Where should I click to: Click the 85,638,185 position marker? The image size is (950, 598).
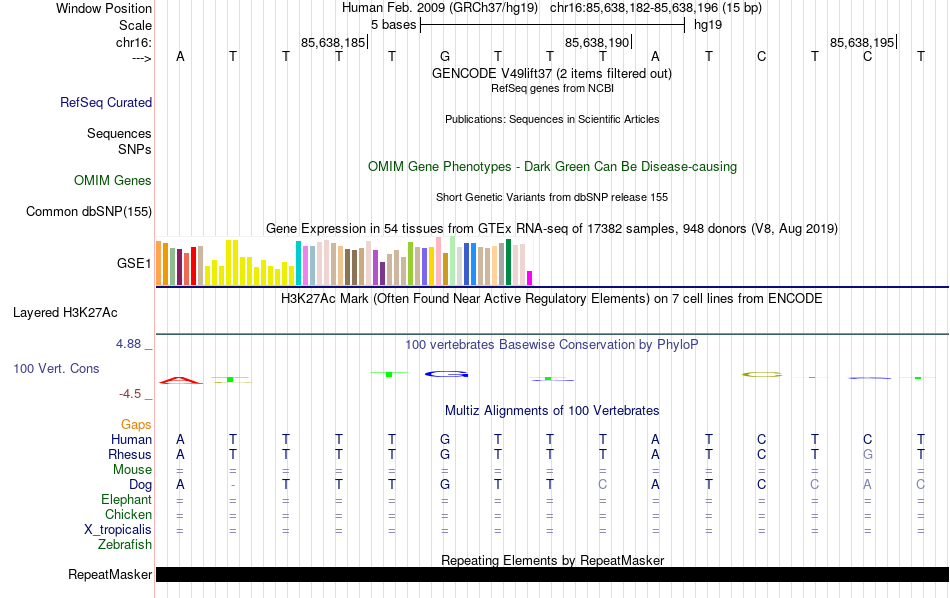pos(333,42)
